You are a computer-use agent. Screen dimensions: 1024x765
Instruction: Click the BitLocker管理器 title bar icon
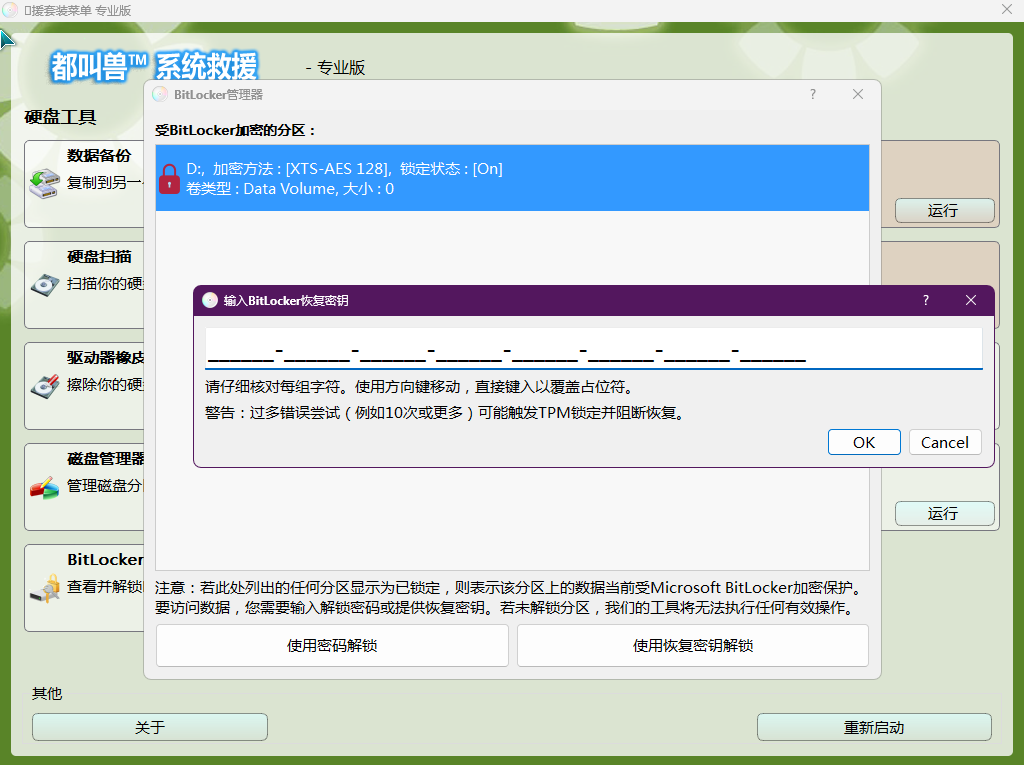(x=160, y=93)
